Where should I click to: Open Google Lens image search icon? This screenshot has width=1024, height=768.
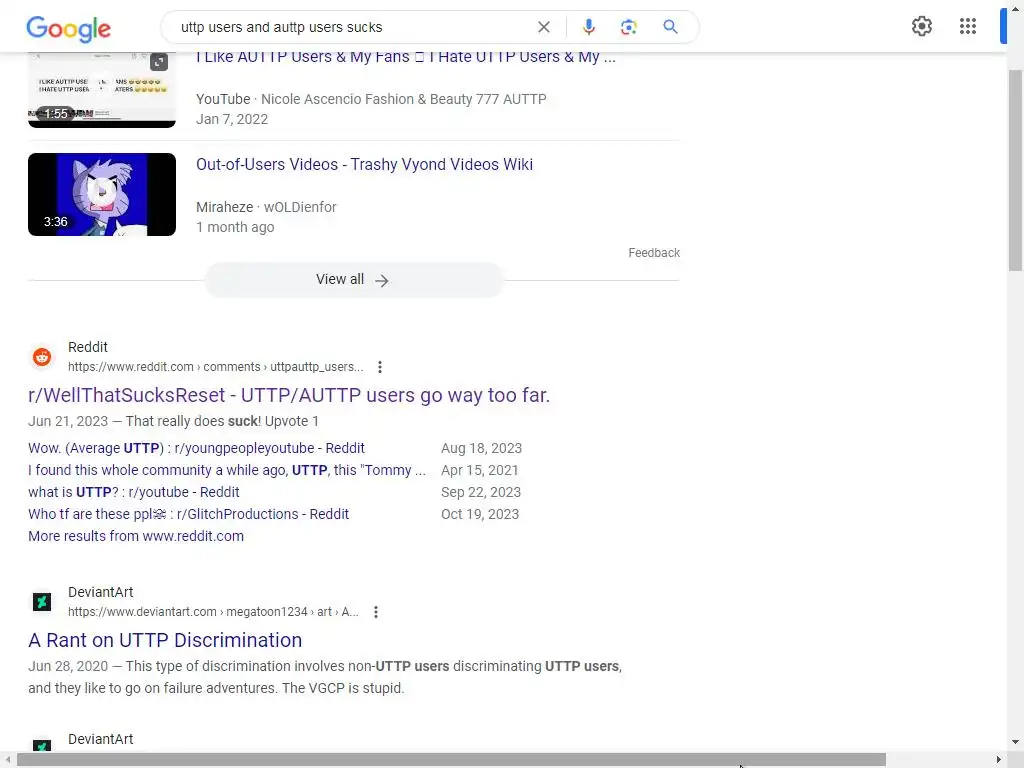click(628, 27)
